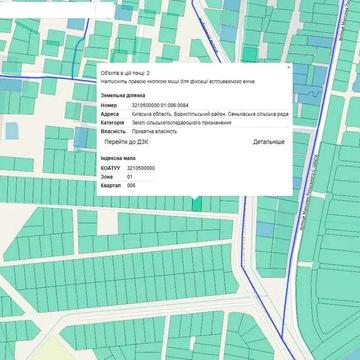Click the 'Детальніше' link in popup
Image resolution: width=360 pixels, height=360 pixels.
coord(269,142)
